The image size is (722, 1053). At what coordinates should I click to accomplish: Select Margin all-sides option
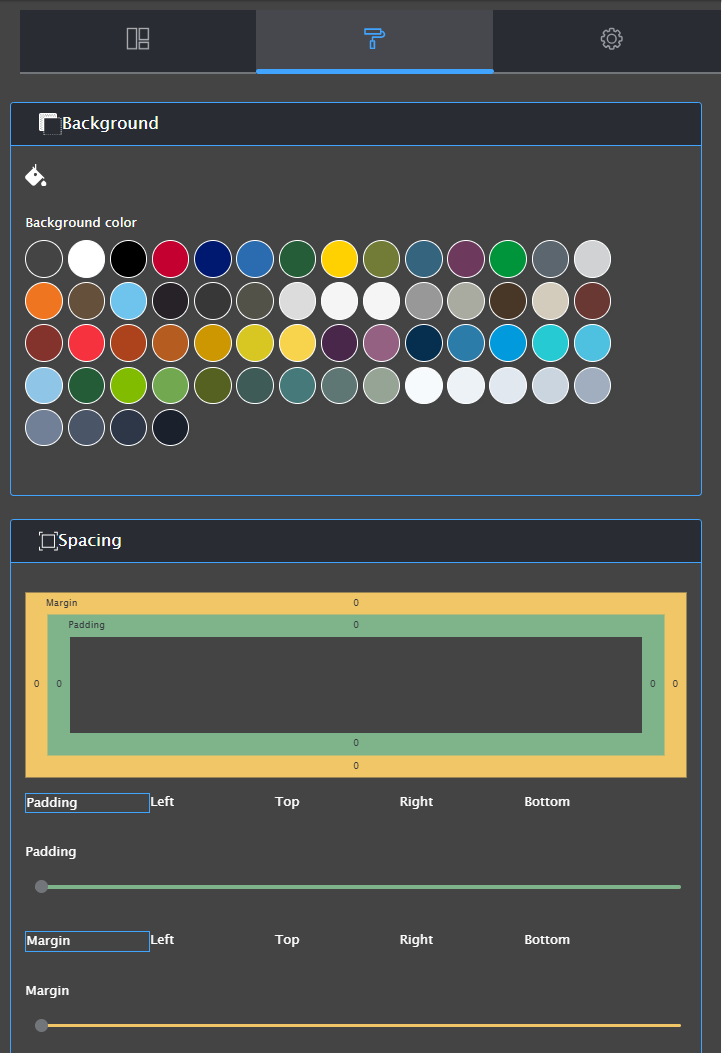tap(87, 941)
